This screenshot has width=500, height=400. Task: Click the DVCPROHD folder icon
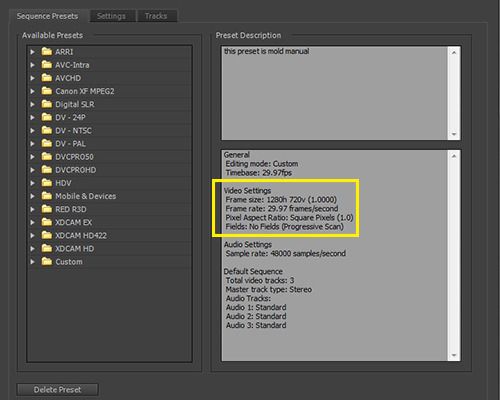click(x=47, y=169)
